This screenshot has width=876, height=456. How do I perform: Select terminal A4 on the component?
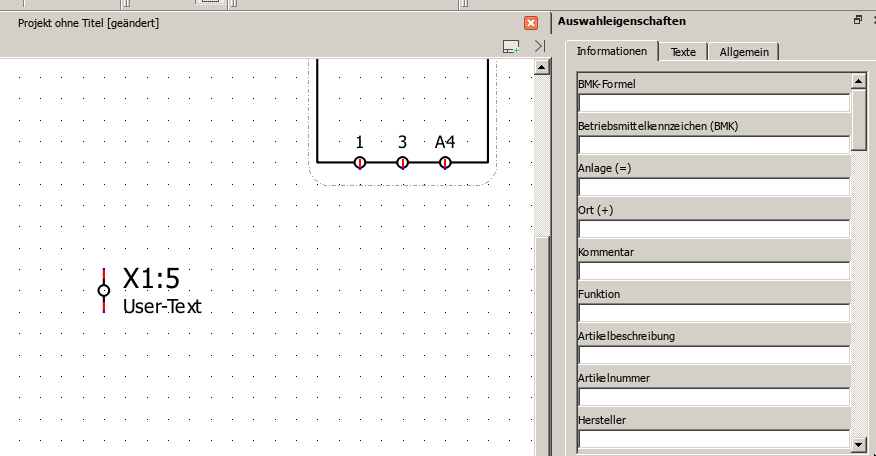[x=445, y=162]
